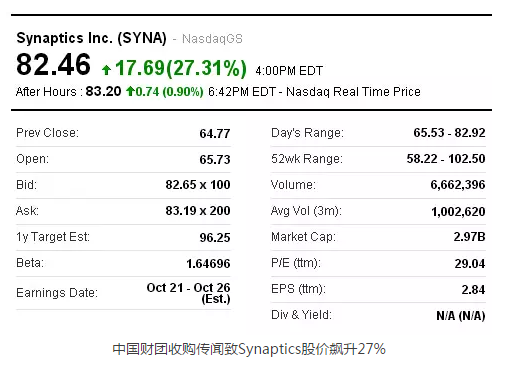Click the 1y Target Est value 96.25
The height and width of the screenshot is (365, 531).
click(215, 237)
